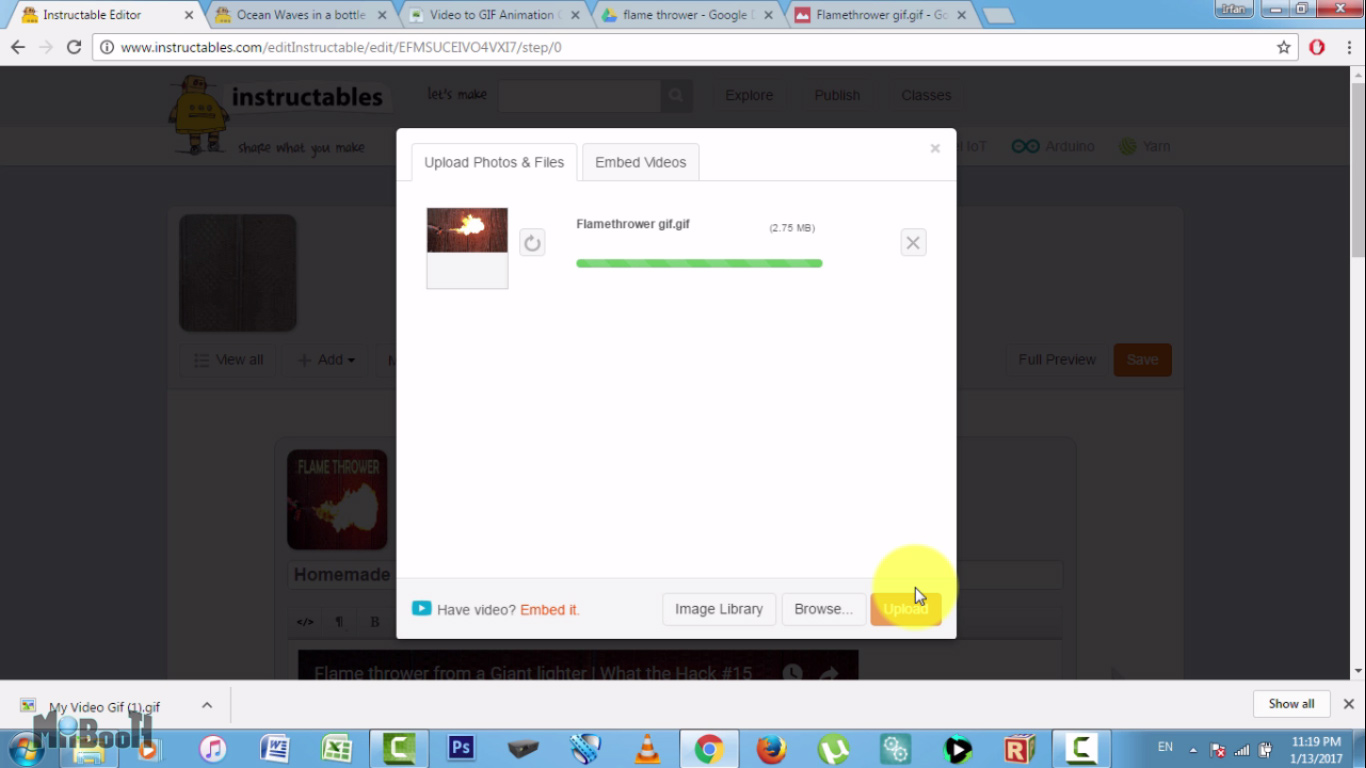Click the View all button
This screenshot has width=1366, height=768.
[x=229, y=360]
